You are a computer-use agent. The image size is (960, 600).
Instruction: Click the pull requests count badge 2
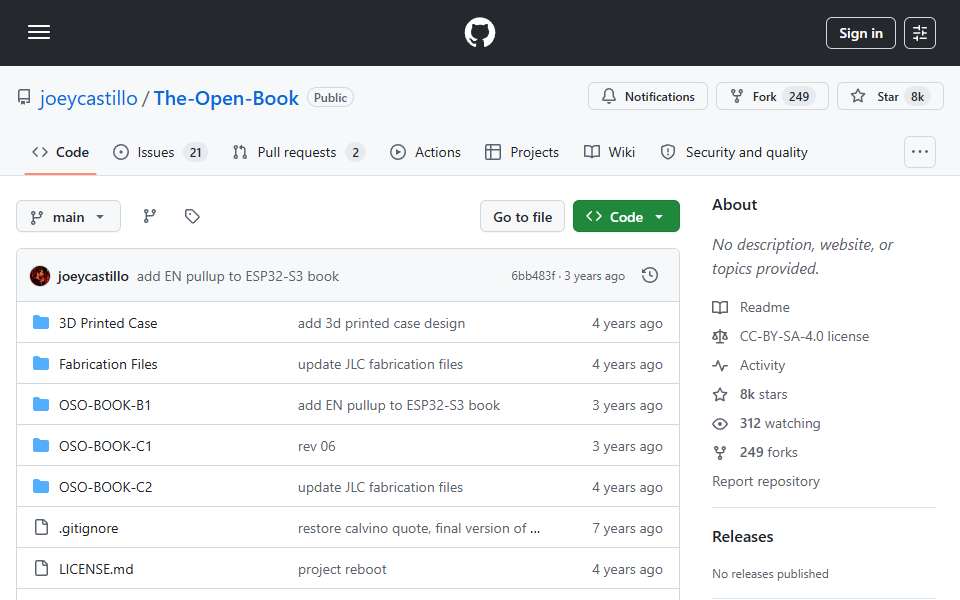click(355, 152)
